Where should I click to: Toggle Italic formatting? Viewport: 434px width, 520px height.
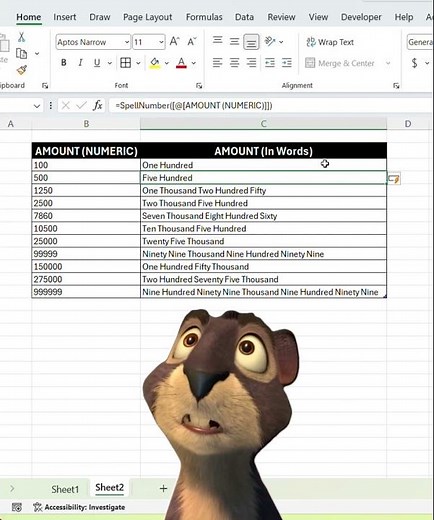[80, 63]
